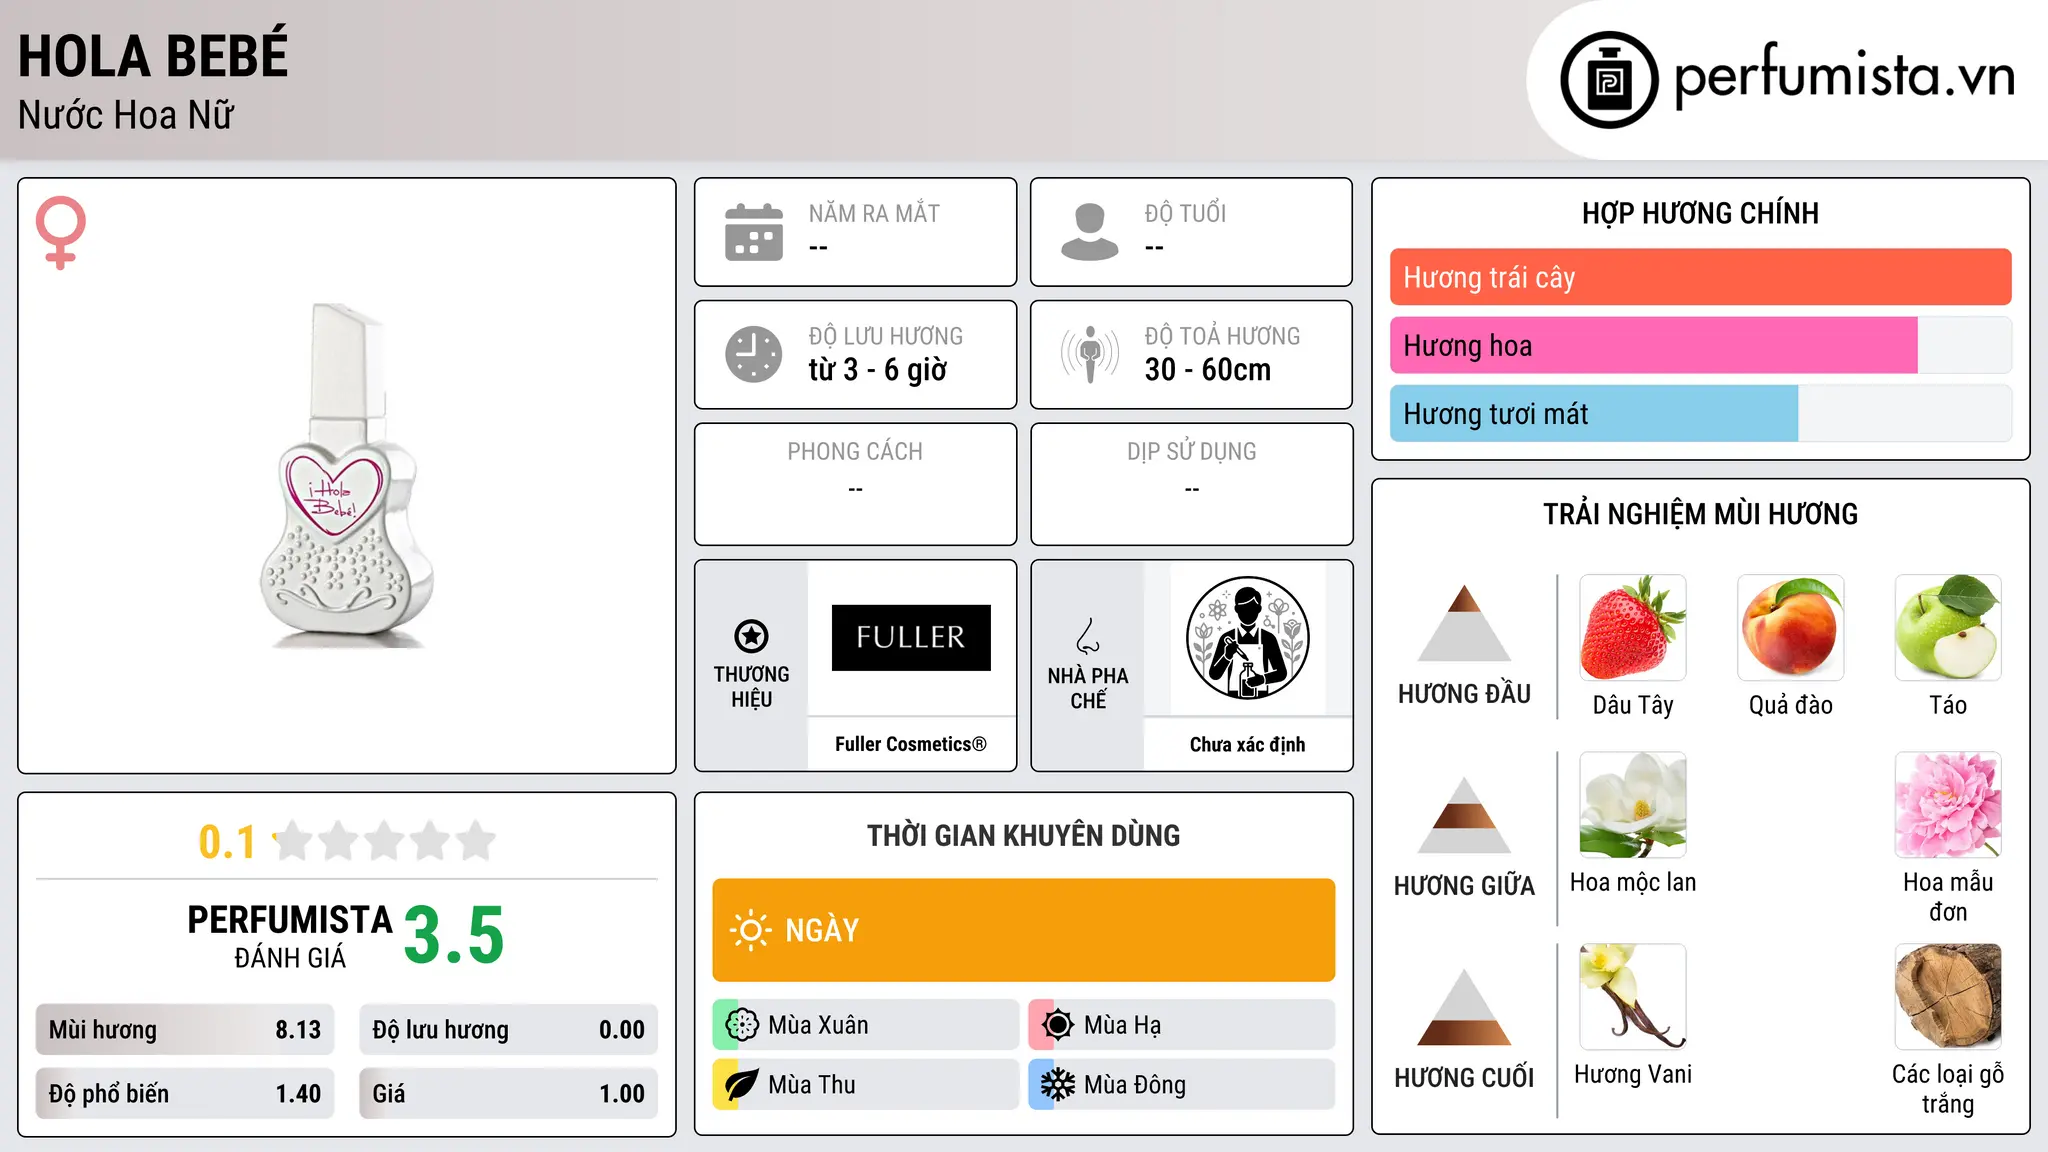Click the perfumista.vn perfume bottle logo icon

pos(1609,80)
